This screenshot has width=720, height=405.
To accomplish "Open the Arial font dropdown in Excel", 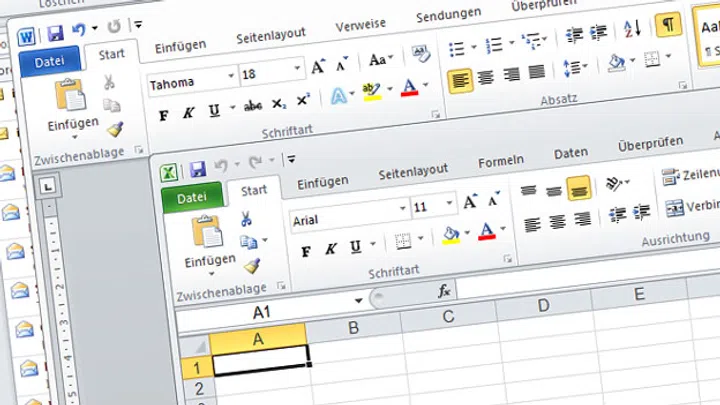I will [x=402, y=208].
